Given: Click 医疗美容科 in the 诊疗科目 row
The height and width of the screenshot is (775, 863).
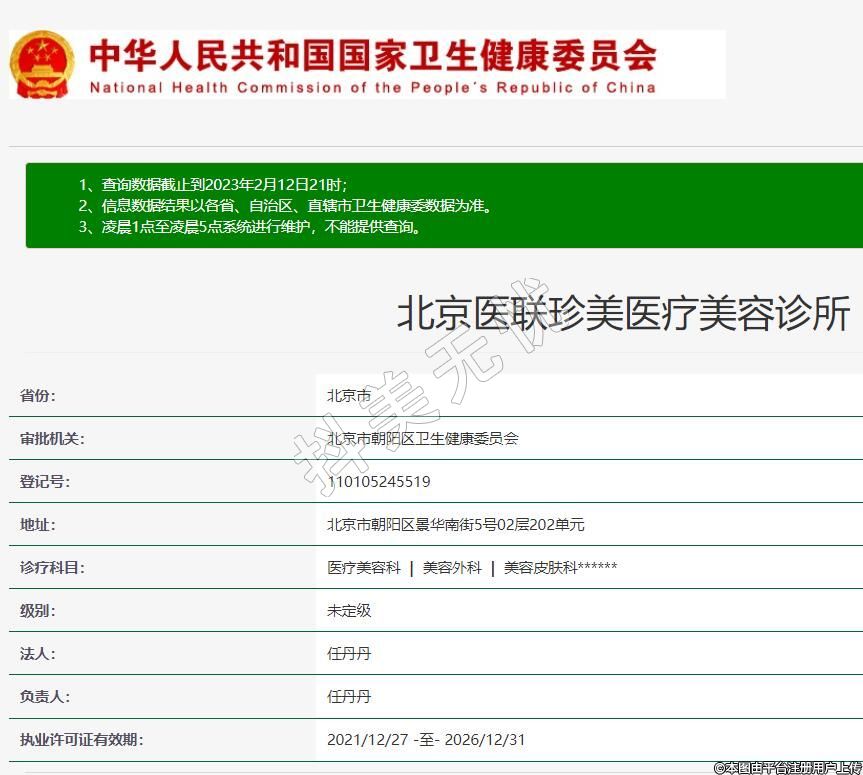Looking at the screenshot, I should click(x=364, y=567).
